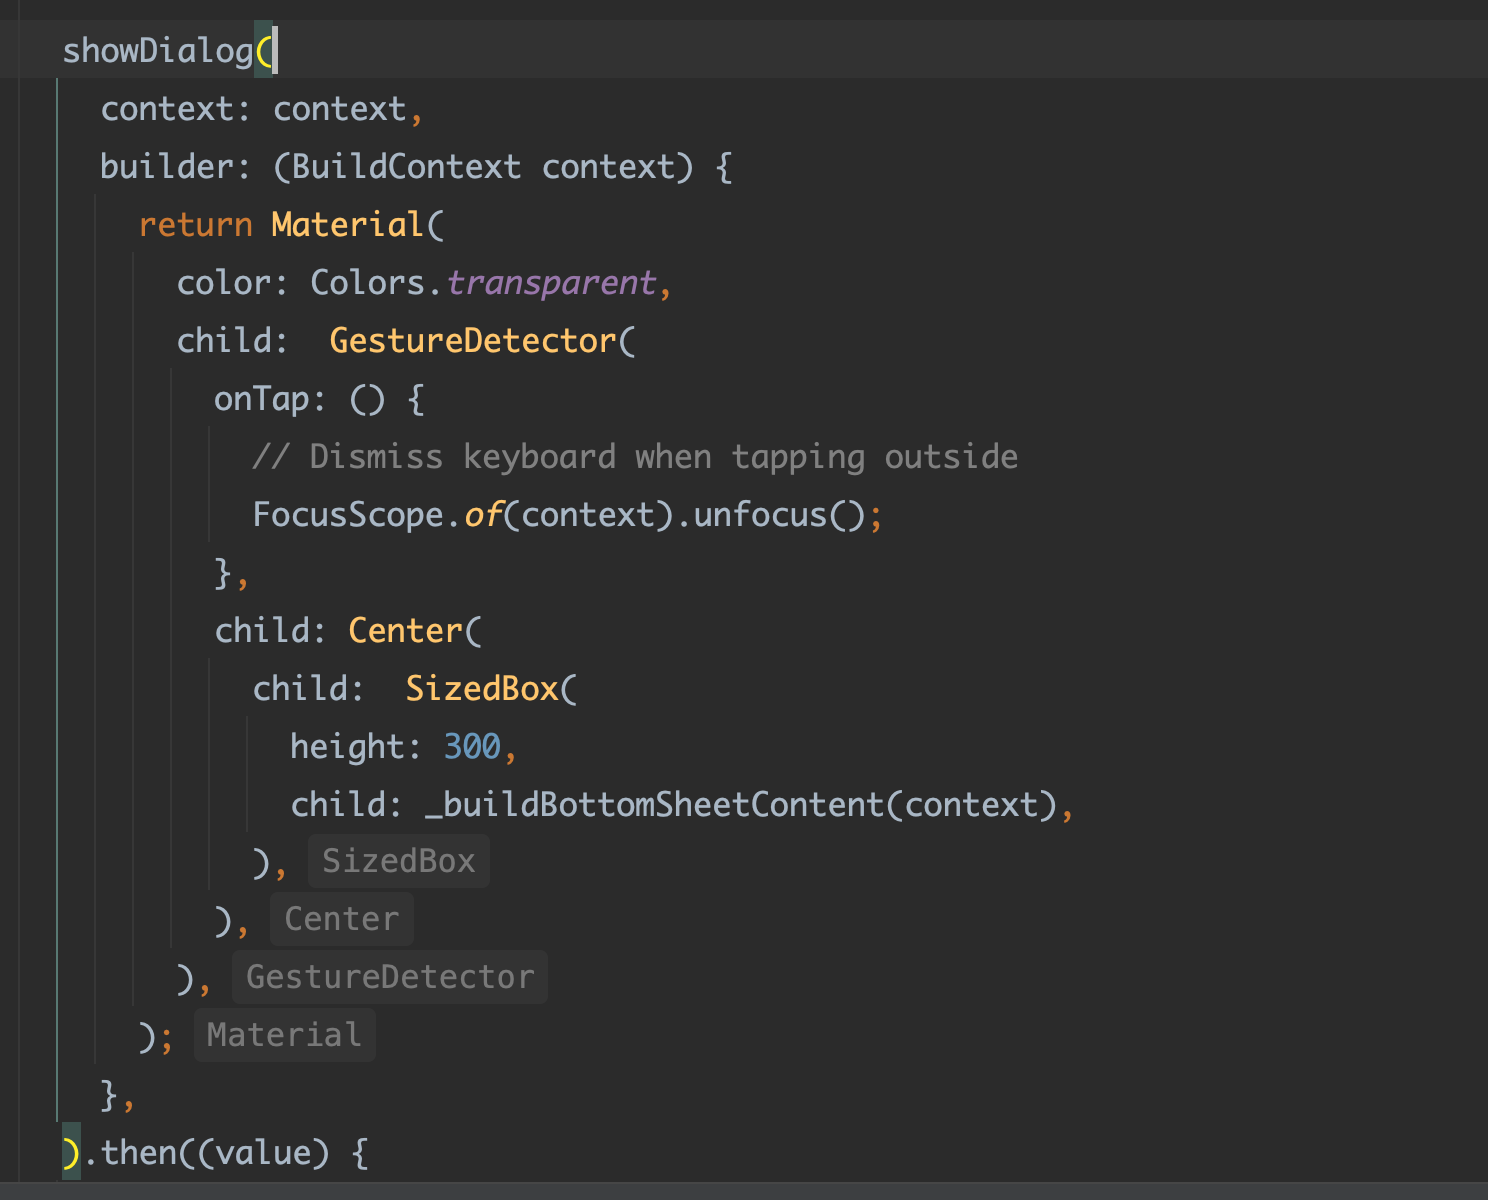Click the height value 300
Image resolution: width=1488 pixels, height=1200 pixels.
click(x=472, y=747)
